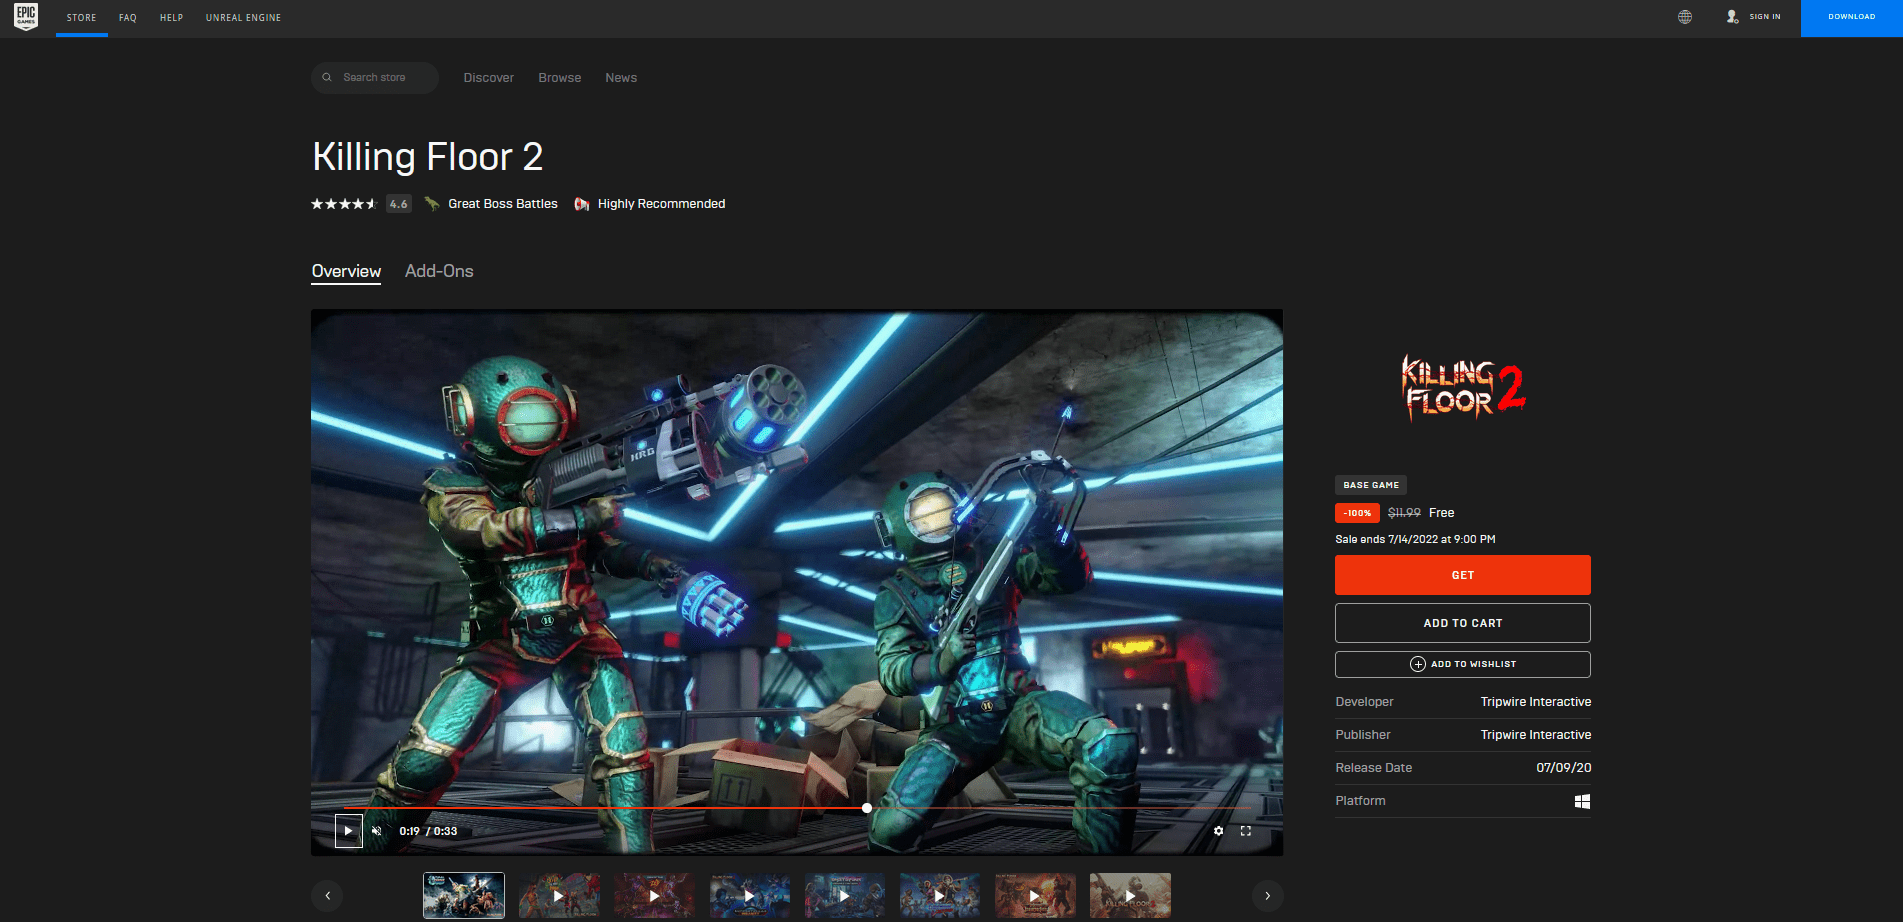Play the trailer video
The width and height of the screenshot is (1903, 922).
(348, 831)
